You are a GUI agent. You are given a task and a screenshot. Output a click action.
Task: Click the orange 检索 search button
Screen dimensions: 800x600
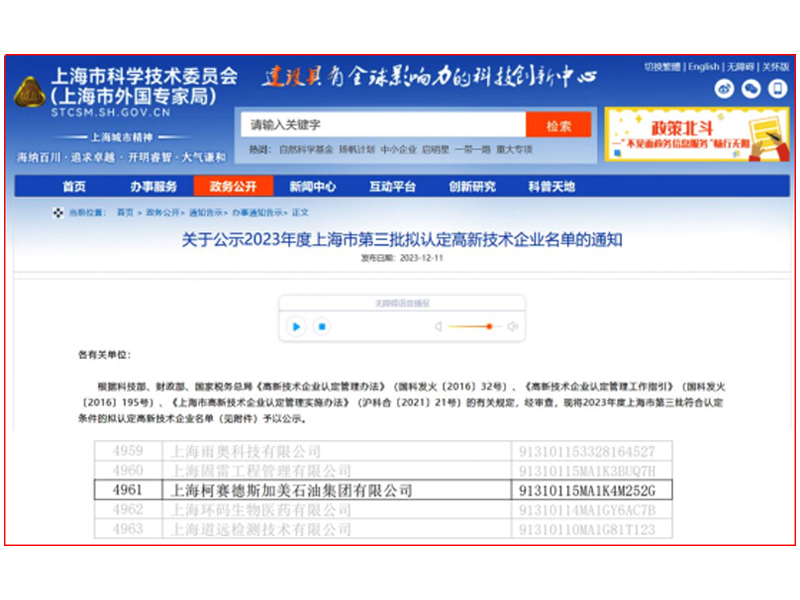(558, 126)
